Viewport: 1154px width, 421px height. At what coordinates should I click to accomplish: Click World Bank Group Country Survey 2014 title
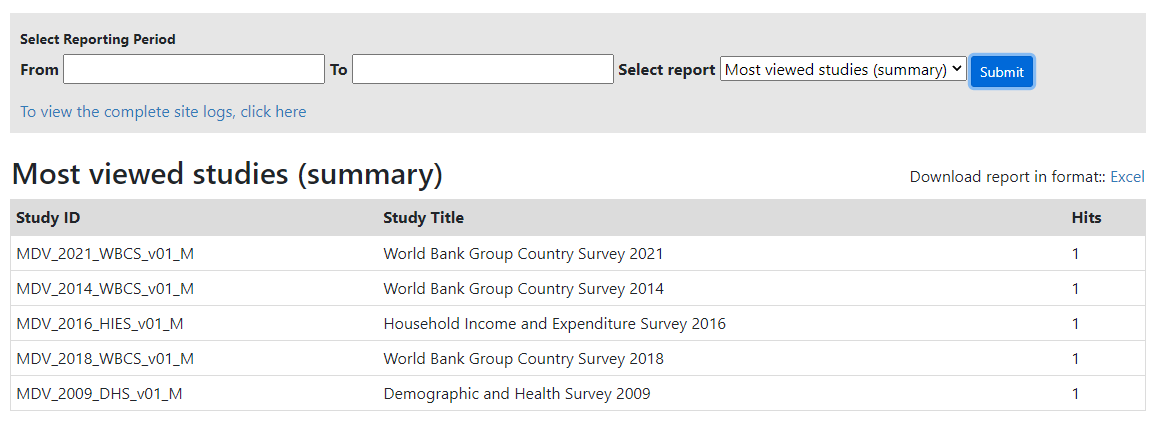[523, 289]
